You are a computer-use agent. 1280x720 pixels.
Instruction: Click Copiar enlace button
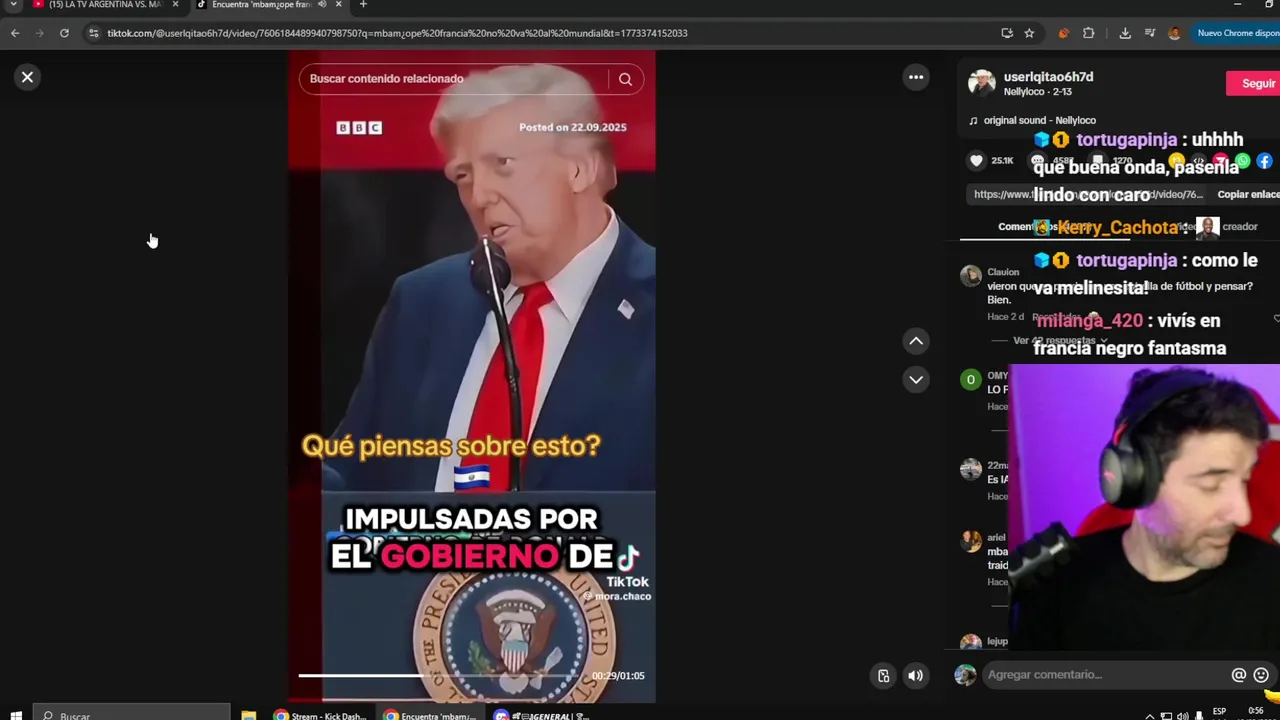[x=1248, y=194]
